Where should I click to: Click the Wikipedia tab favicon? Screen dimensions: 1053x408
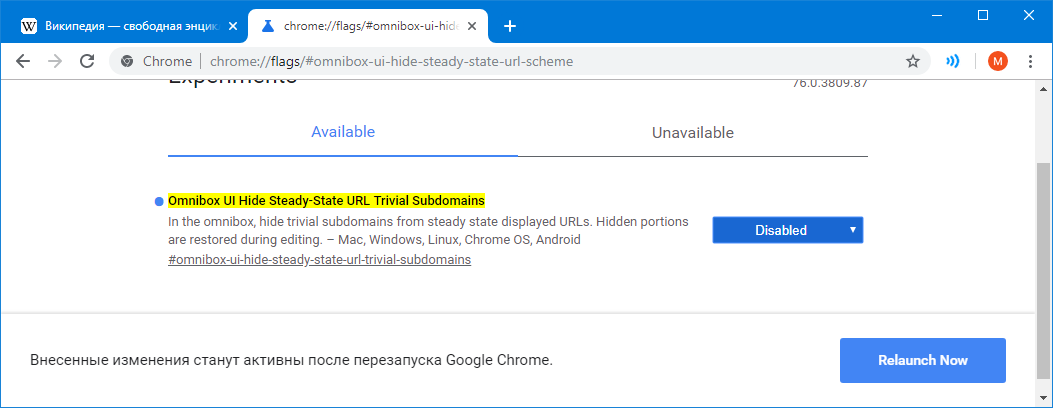(x=30, y=25)
